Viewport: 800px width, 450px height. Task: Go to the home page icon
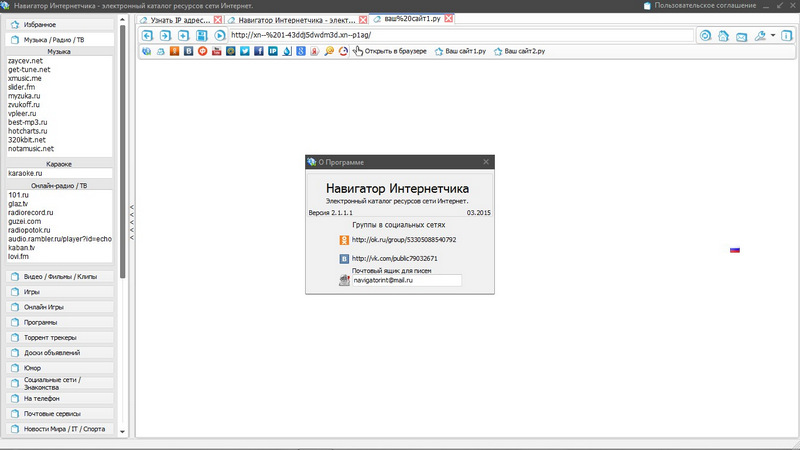coord(723,36)
